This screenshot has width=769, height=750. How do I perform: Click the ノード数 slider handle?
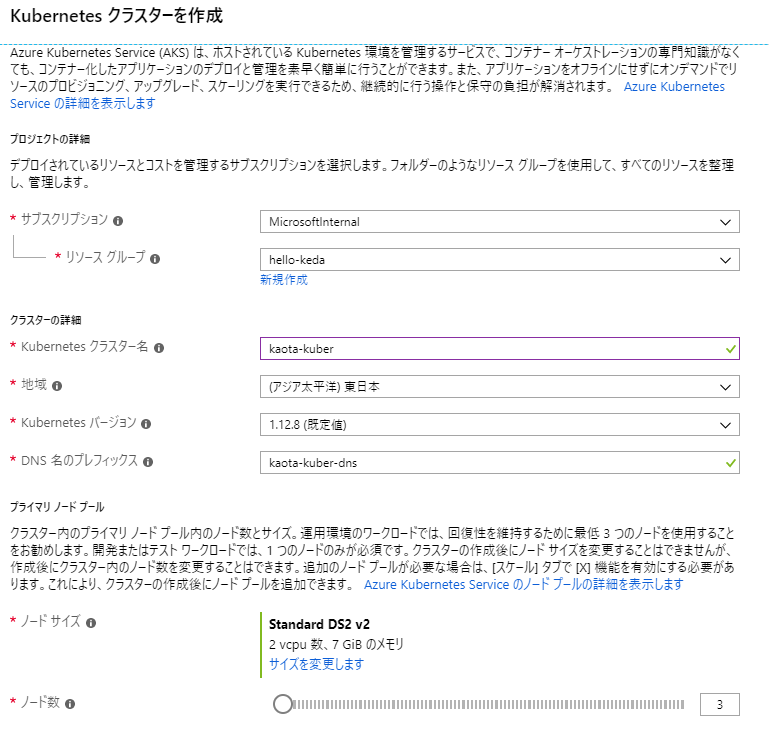pyautogui.click(x=283, y=704)
